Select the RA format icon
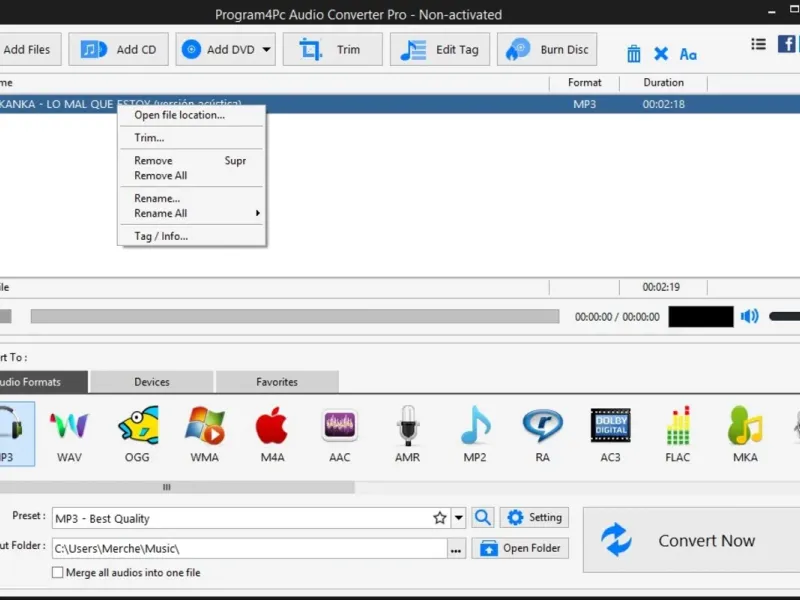Viewport: 800px width, 600px height. [543, 434]
